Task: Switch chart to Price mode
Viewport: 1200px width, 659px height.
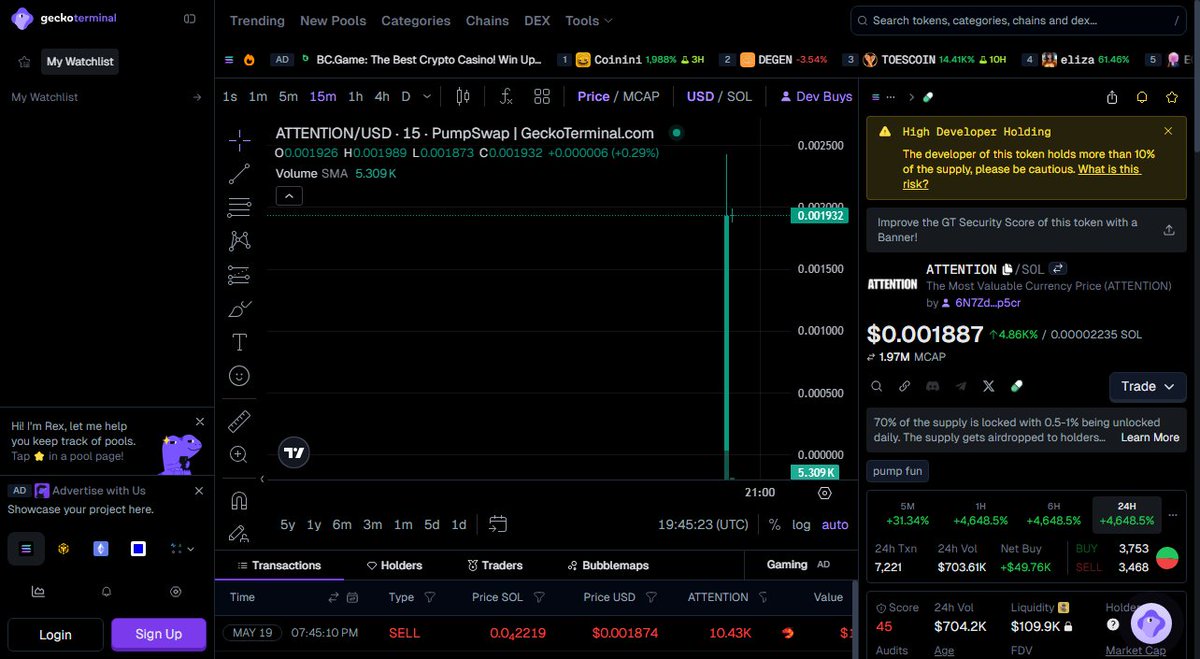Action: (x=593, y=97)
